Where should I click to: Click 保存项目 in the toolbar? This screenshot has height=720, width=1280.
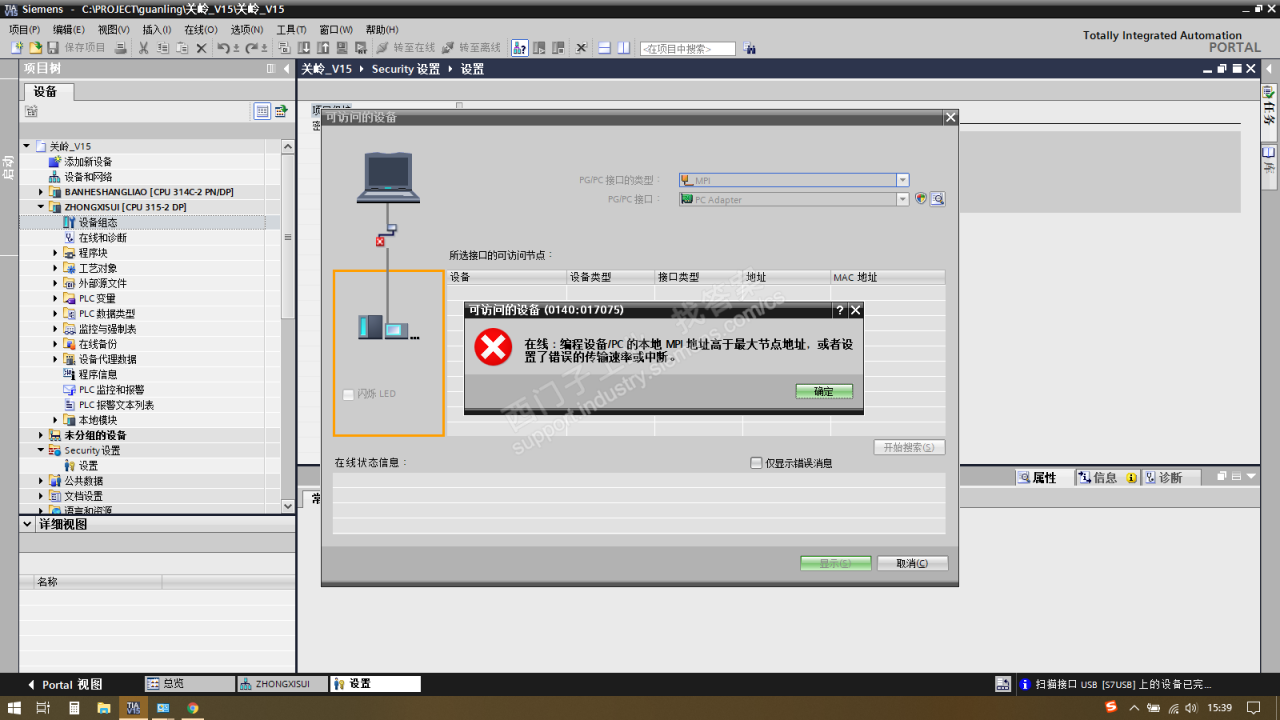pos(76,48)
